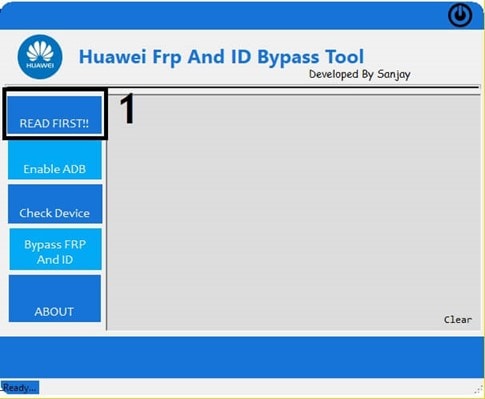Open the ABOUT section
485x399 pixels.
point(55,298)
